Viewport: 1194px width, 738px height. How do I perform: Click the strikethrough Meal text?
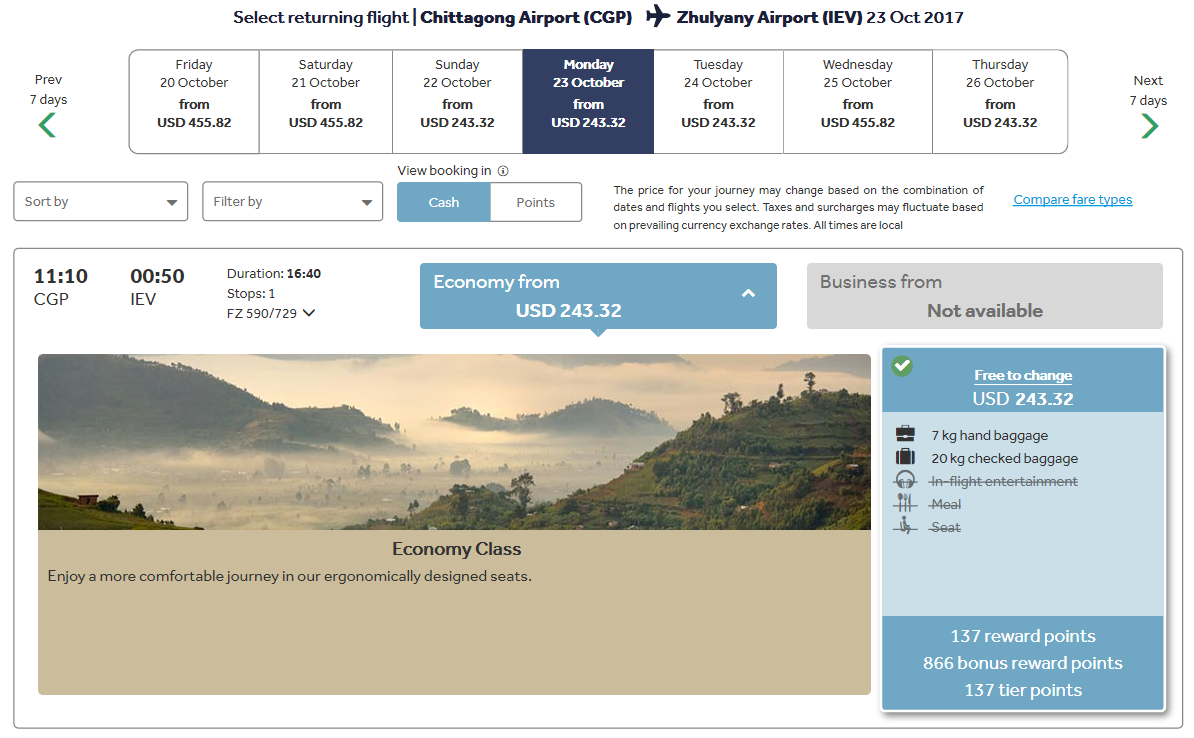945,504
